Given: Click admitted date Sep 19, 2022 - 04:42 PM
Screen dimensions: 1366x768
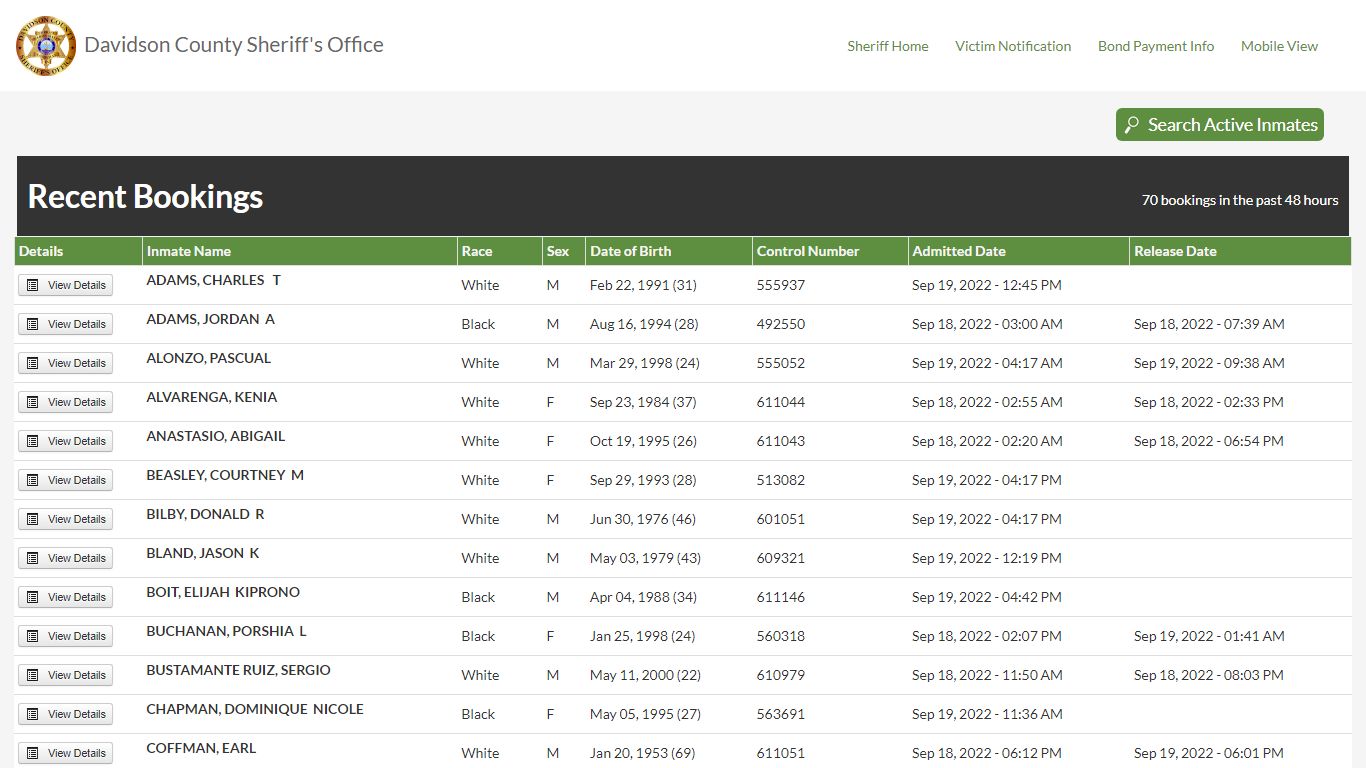Looking at the screenshot, I should click(x=987, y=597).
